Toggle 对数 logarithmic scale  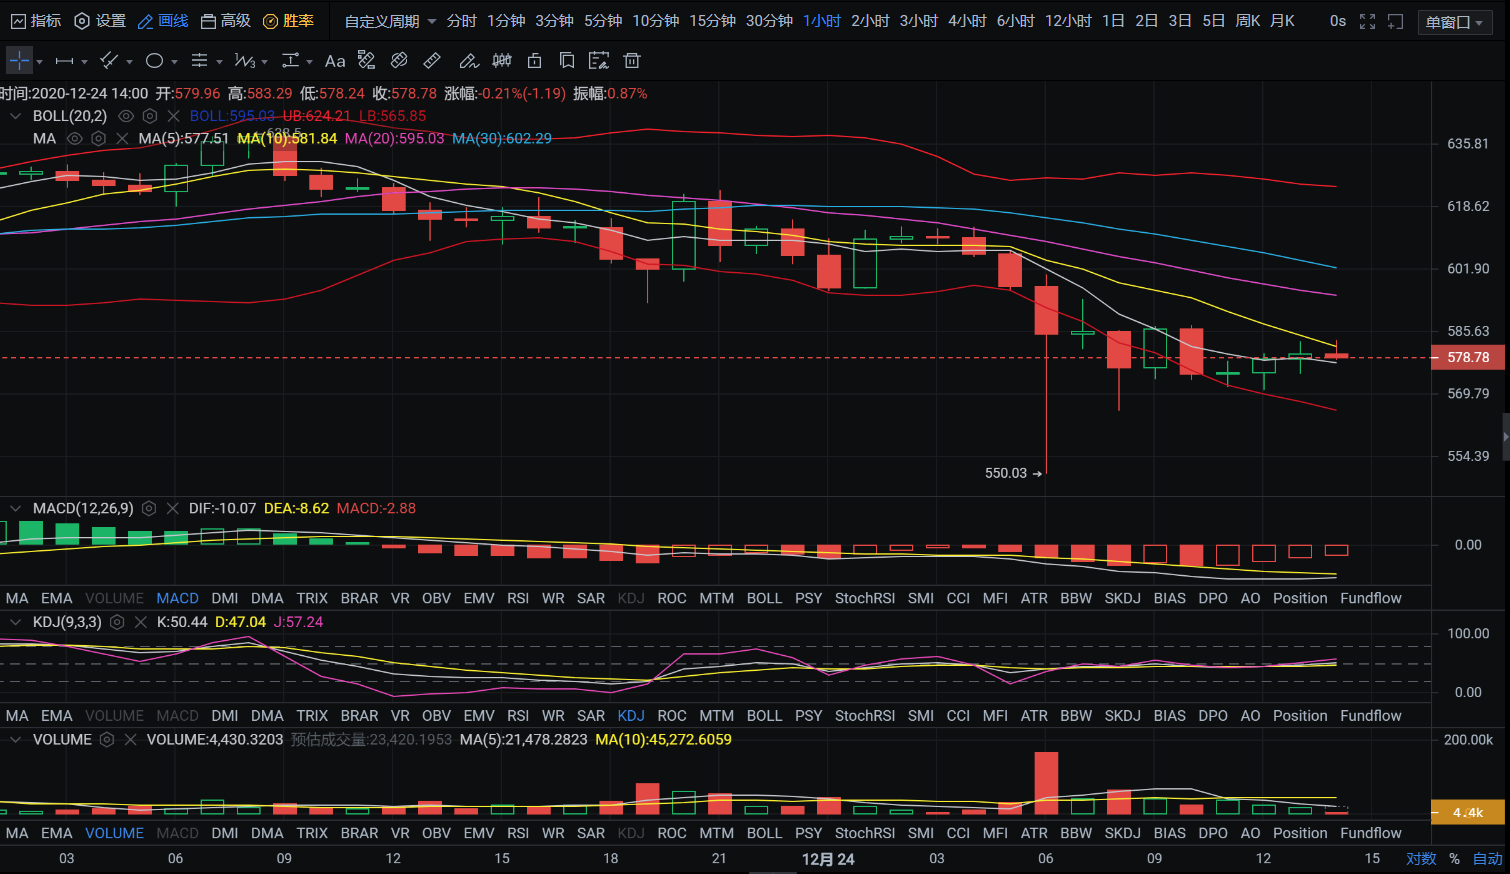(x=1421, y=858)
